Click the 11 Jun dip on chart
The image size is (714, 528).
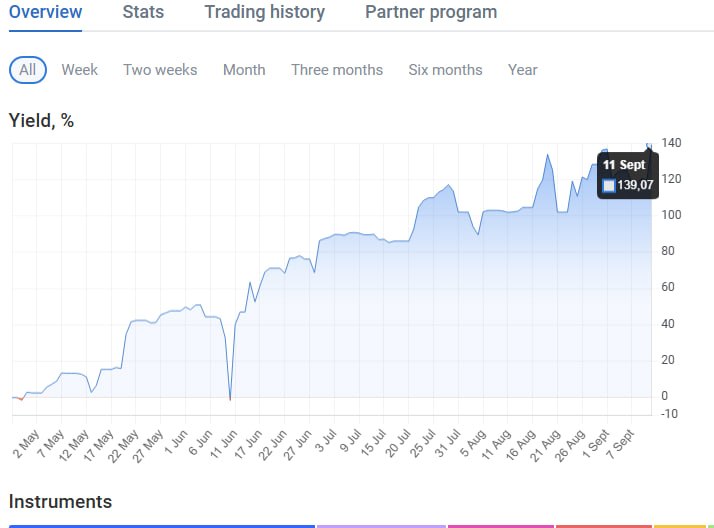tap(230, 399)
